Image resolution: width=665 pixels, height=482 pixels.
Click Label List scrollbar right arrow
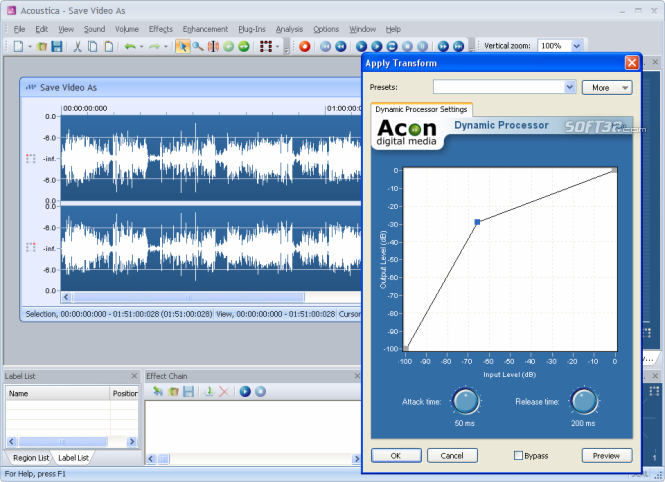coord(132,441)
